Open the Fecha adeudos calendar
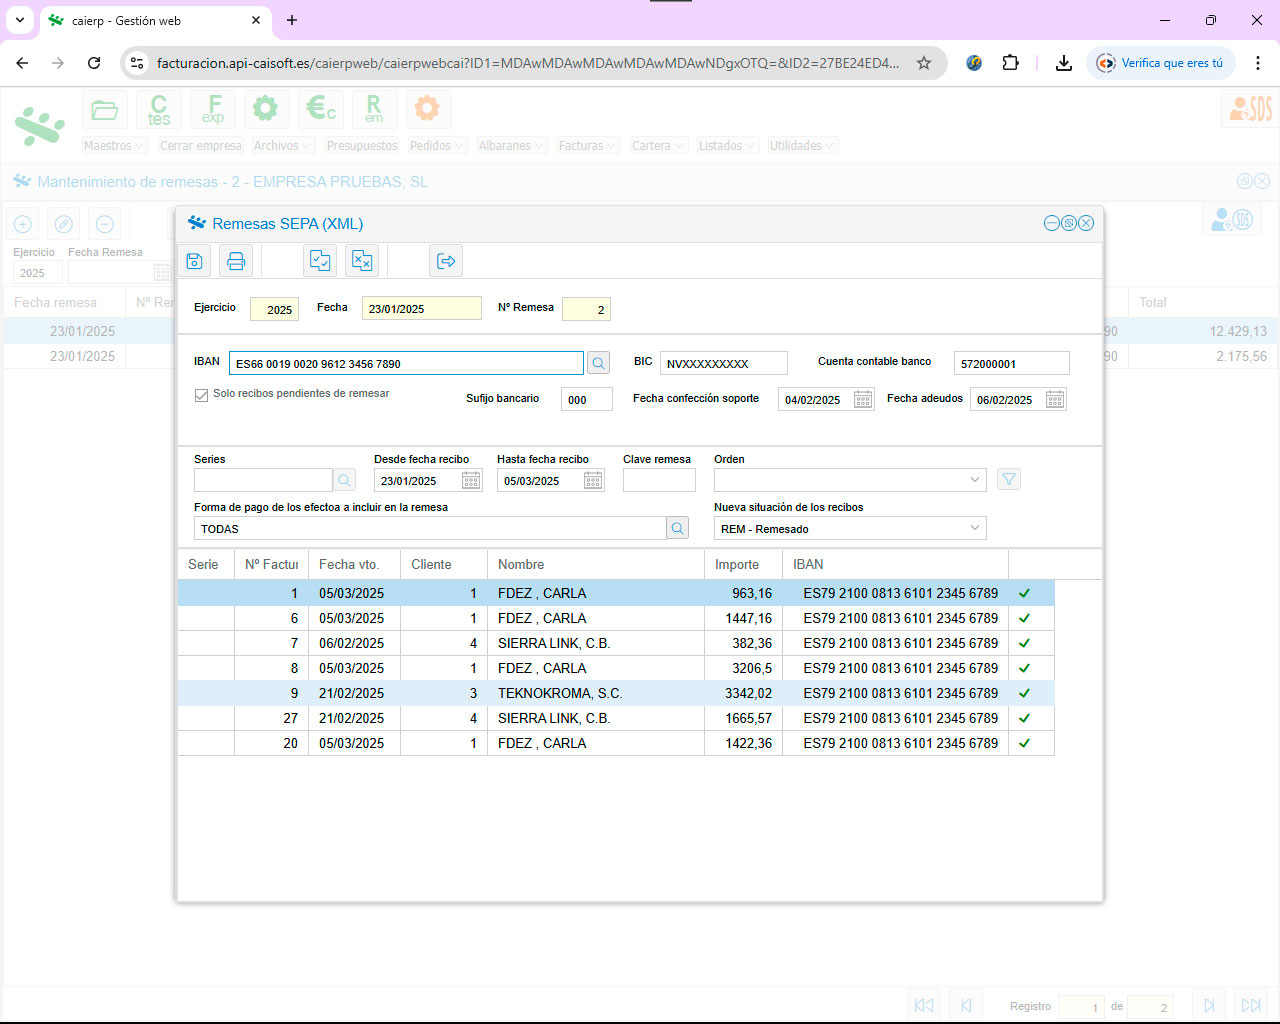Viewport: 1280px width, 1024px height. 1055,400
